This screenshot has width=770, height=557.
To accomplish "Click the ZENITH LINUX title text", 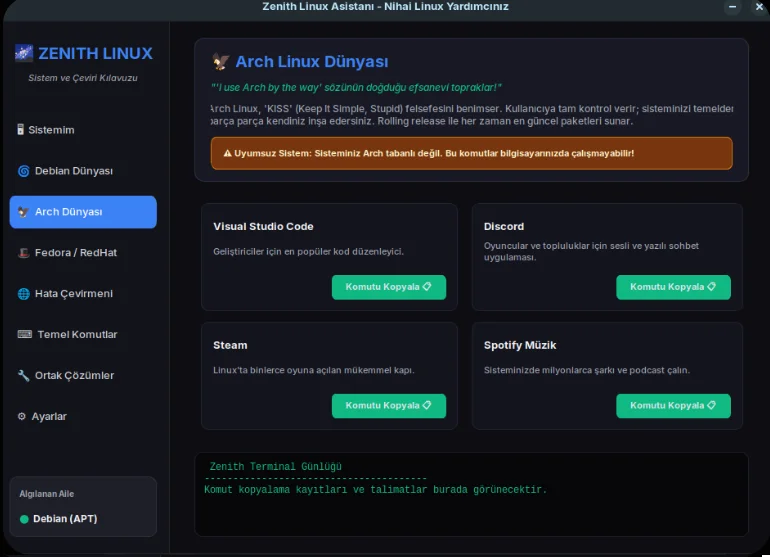I will coord(95,54).
